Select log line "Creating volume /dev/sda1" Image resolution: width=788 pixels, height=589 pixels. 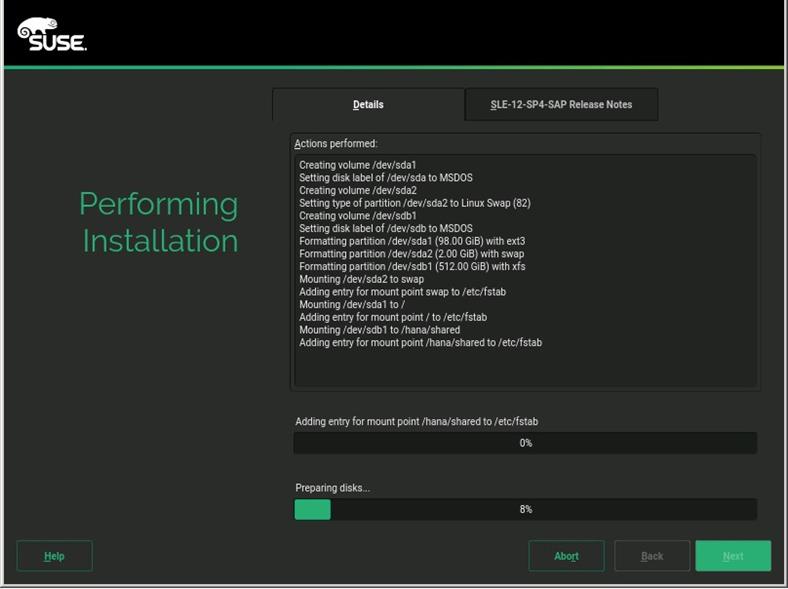357,165
